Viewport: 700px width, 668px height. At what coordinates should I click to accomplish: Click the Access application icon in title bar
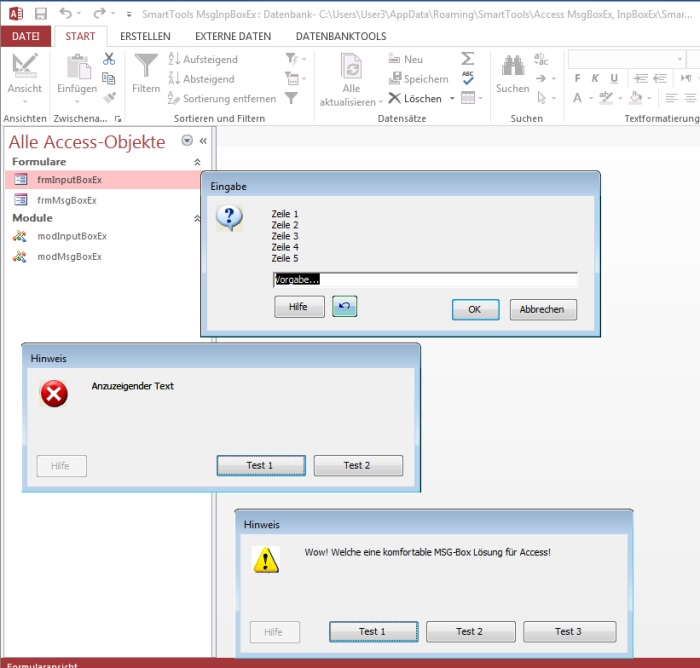[16, 14]
